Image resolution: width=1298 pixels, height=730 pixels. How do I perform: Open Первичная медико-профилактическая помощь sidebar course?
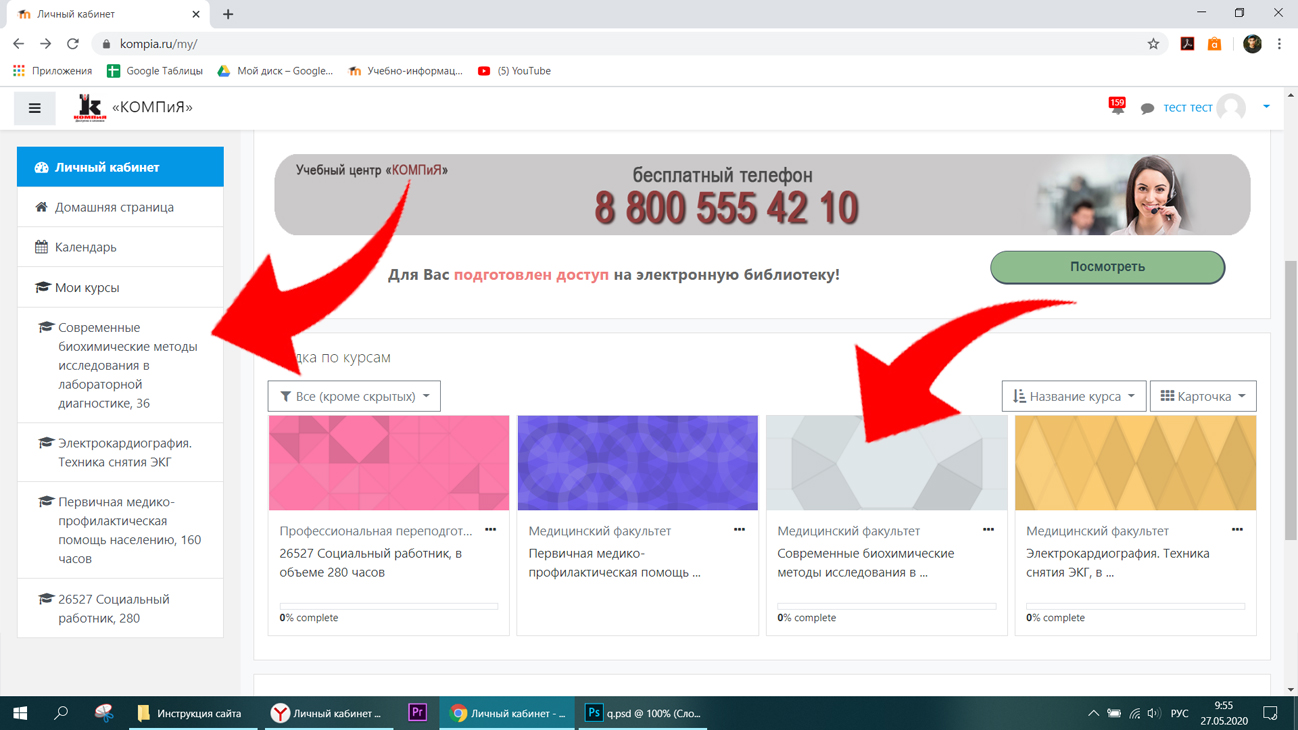120,530
